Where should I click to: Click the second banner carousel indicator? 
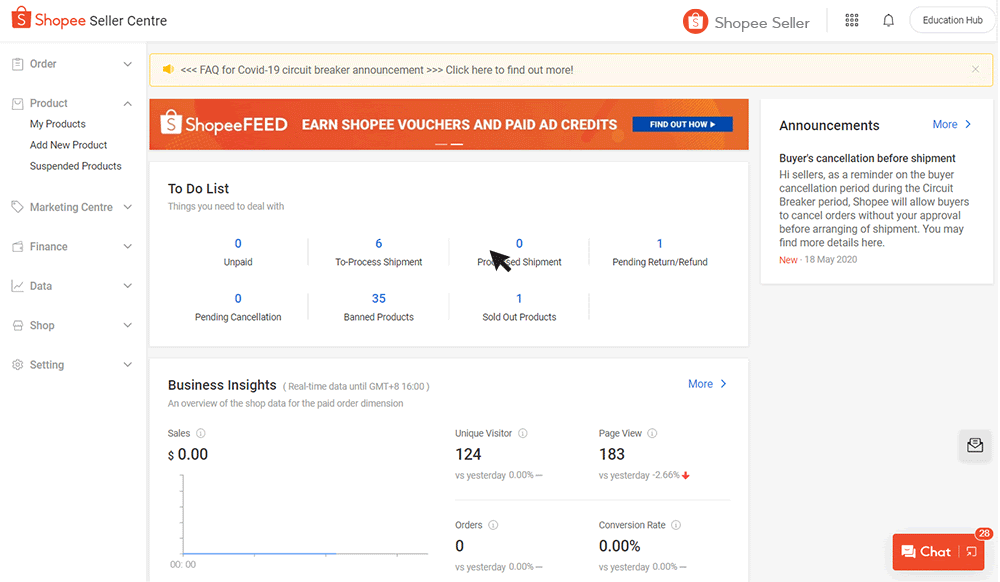(x=457, y=145)
